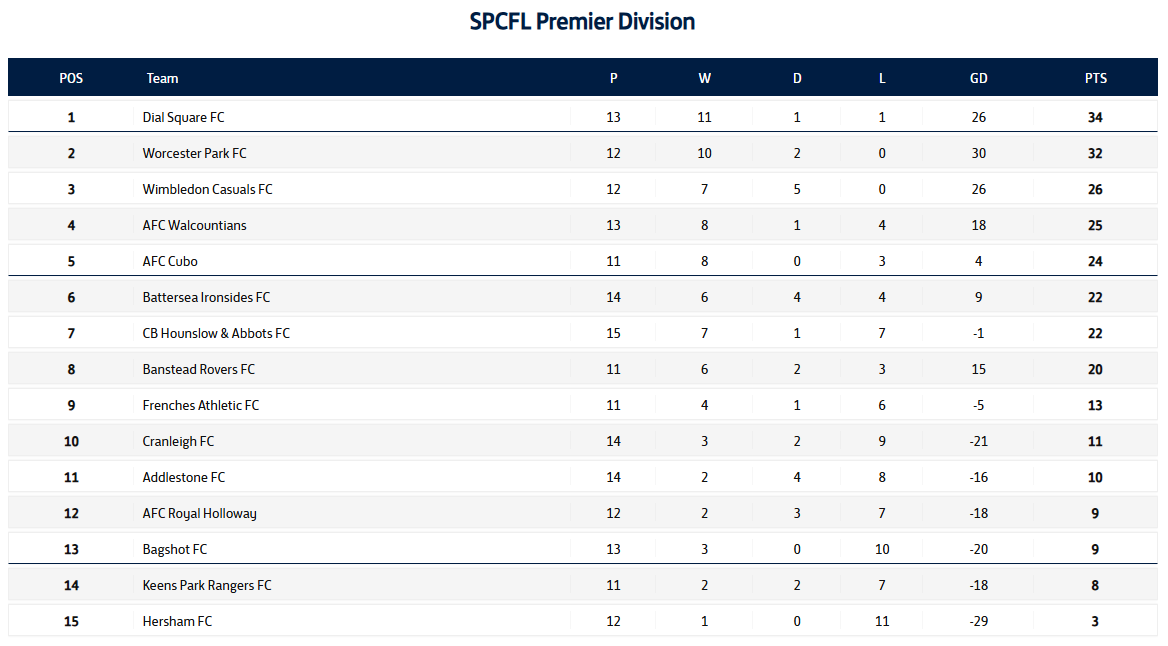Select Bagshot FC team name
1168x646 pixels.
click(x=175, y=549)
